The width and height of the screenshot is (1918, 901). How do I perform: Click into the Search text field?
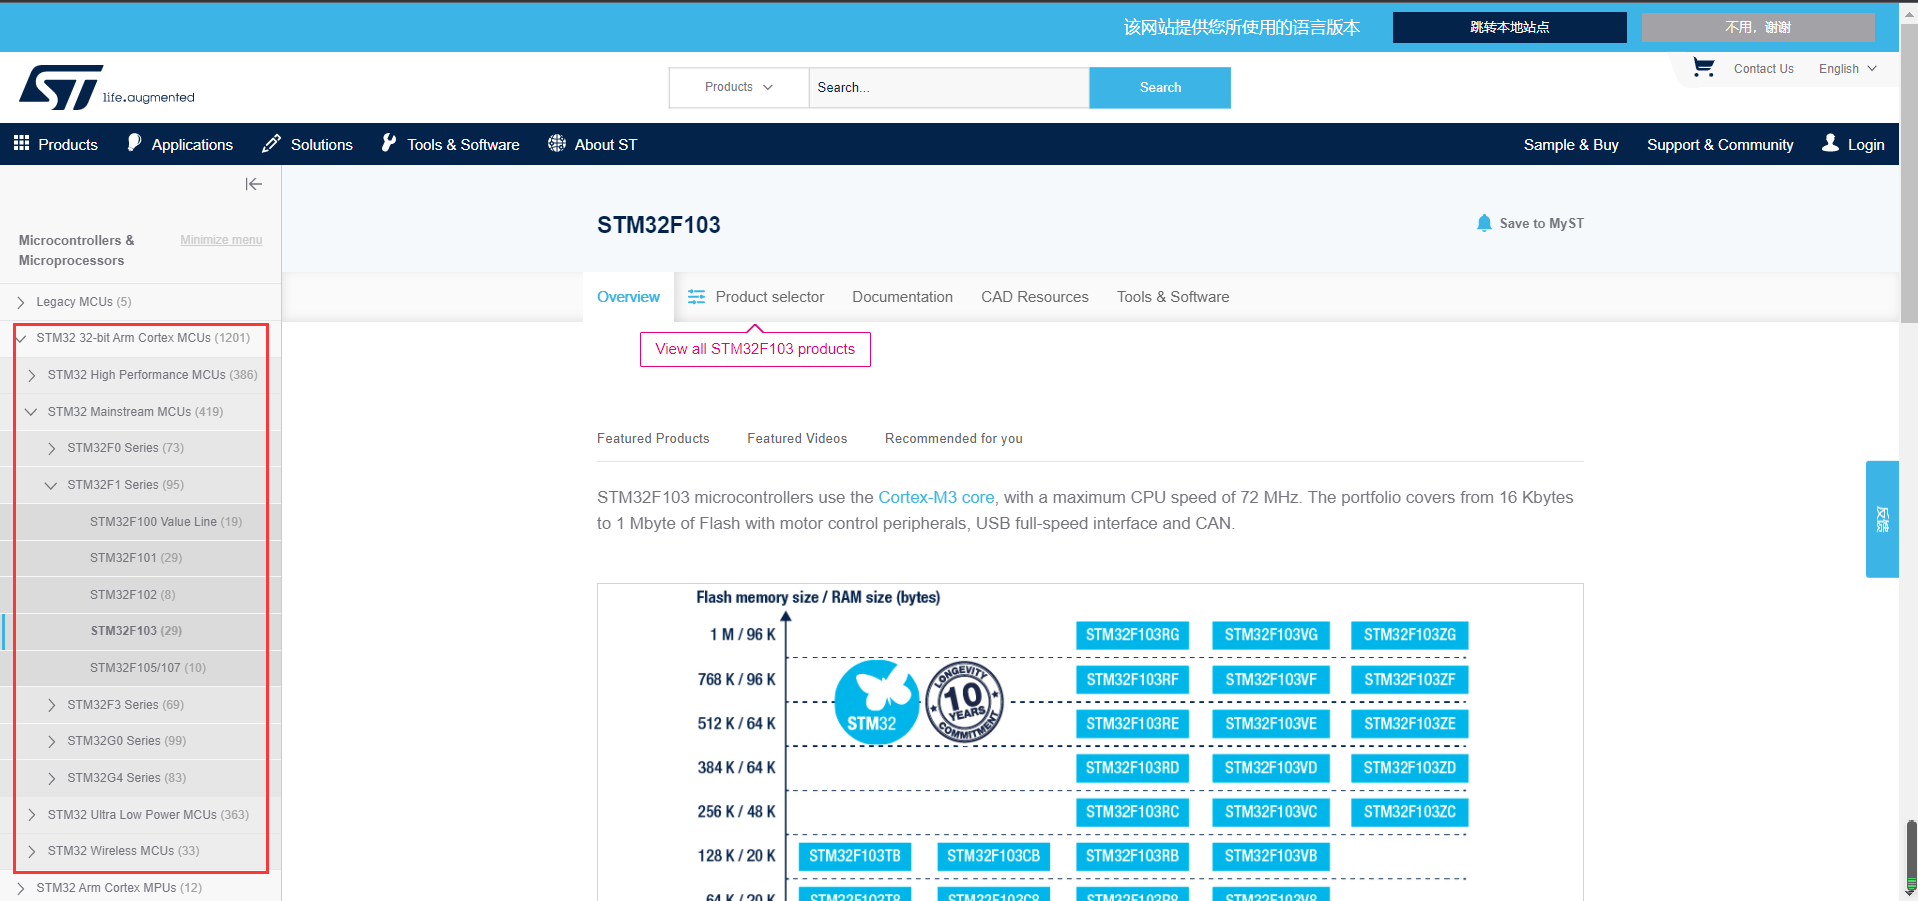tap(949, 87)
